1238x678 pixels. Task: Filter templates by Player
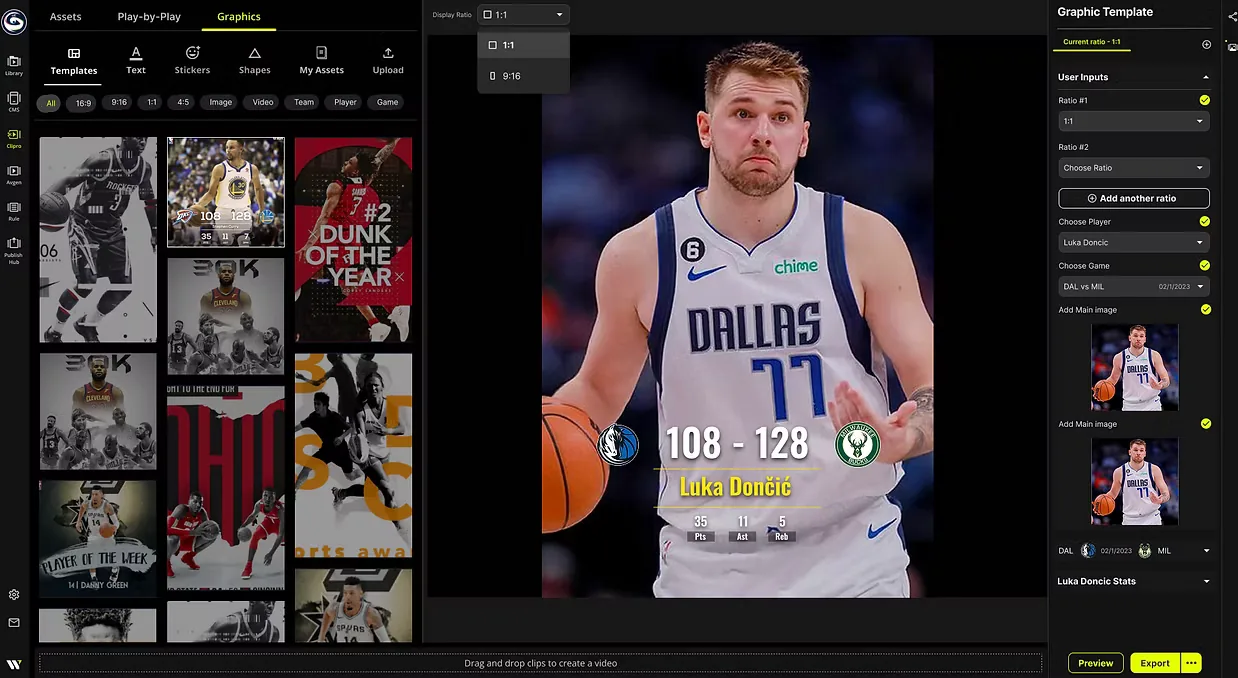tap(346, 102)
